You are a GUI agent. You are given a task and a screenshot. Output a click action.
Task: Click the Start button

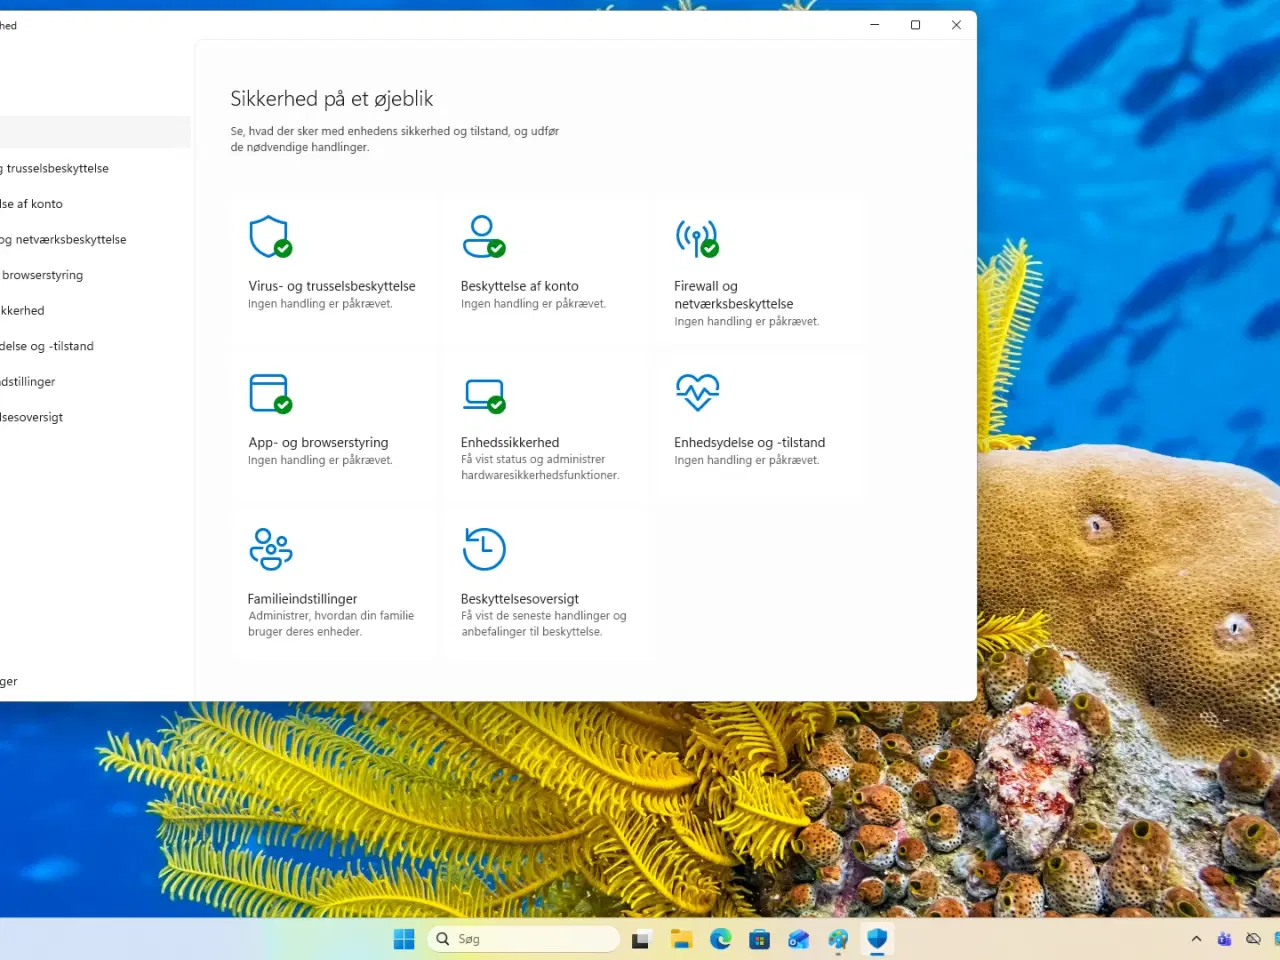coord(404,939)
